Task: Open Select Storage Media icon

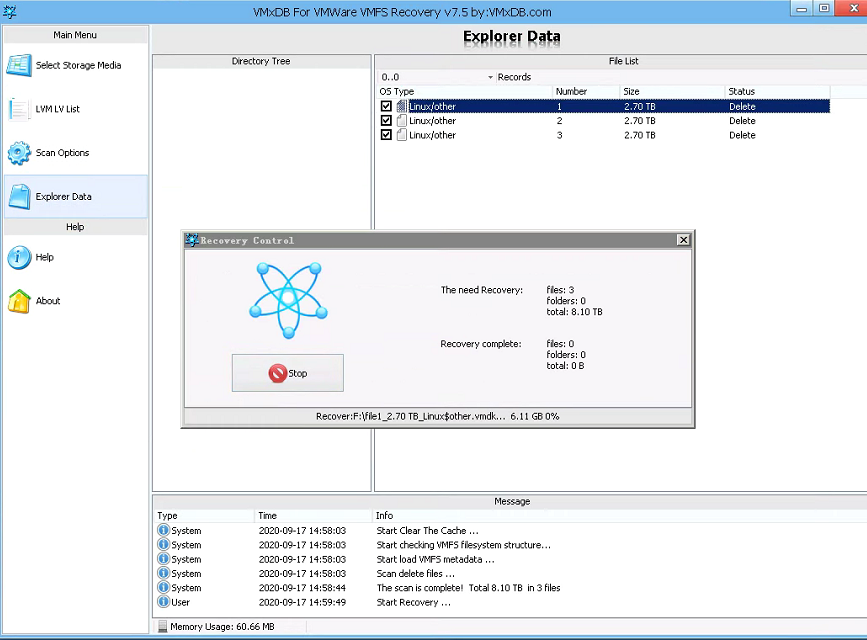Action: [x=19, y=65]
